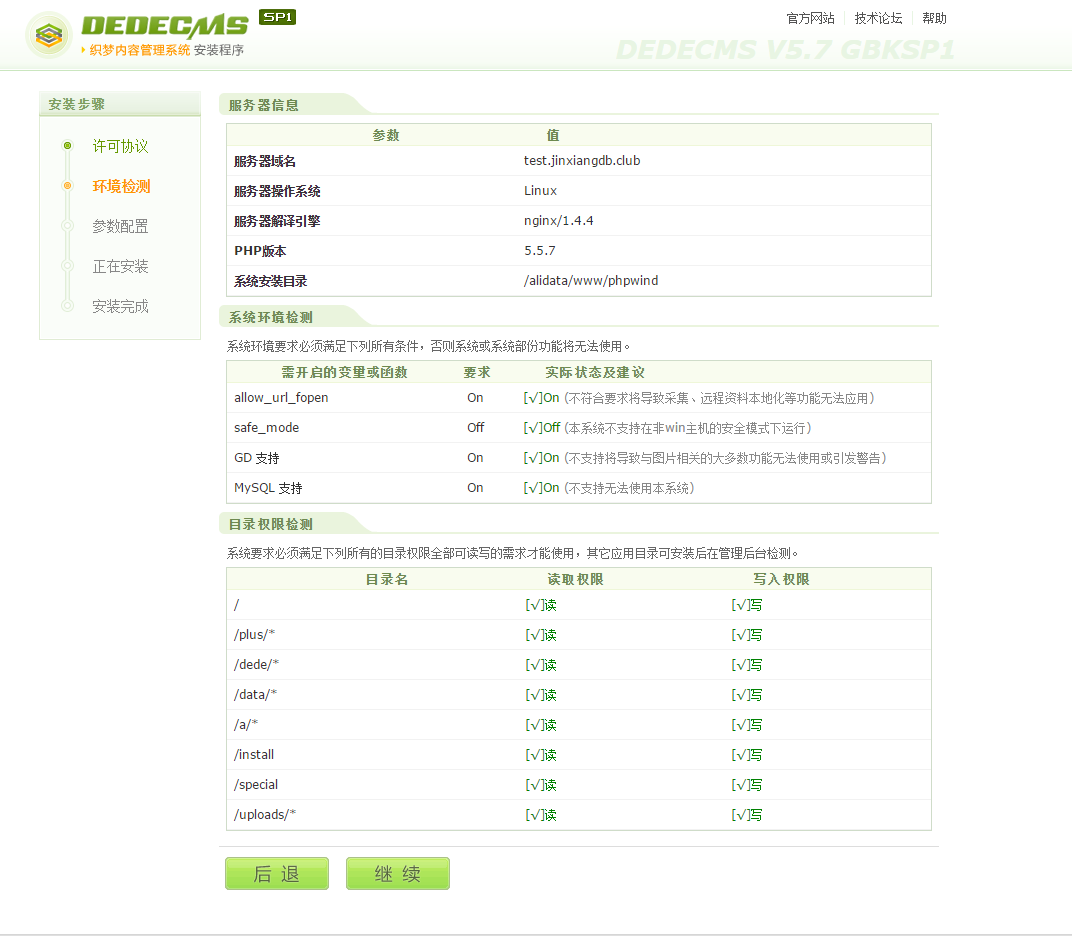Select the 正在安装 step label
1072x936 pixels.
(120, 267)
